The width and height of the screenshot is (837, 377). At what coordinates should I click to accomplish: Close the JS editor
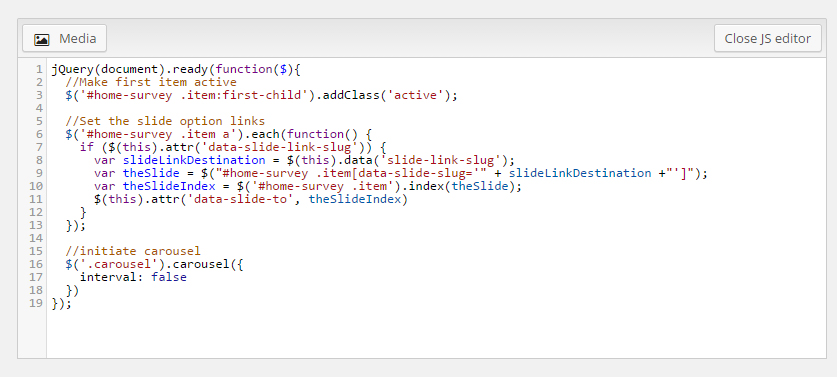[767, 38]
